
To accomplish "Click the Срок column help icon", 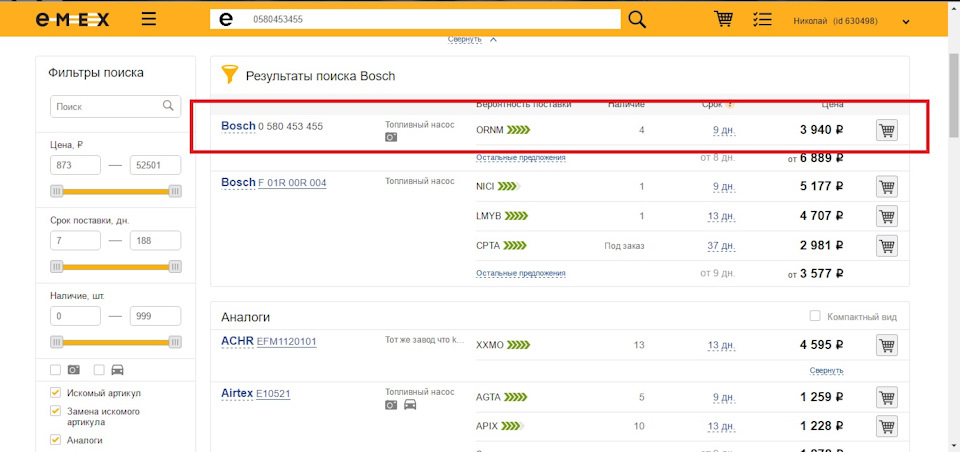I will coord(729,105).
